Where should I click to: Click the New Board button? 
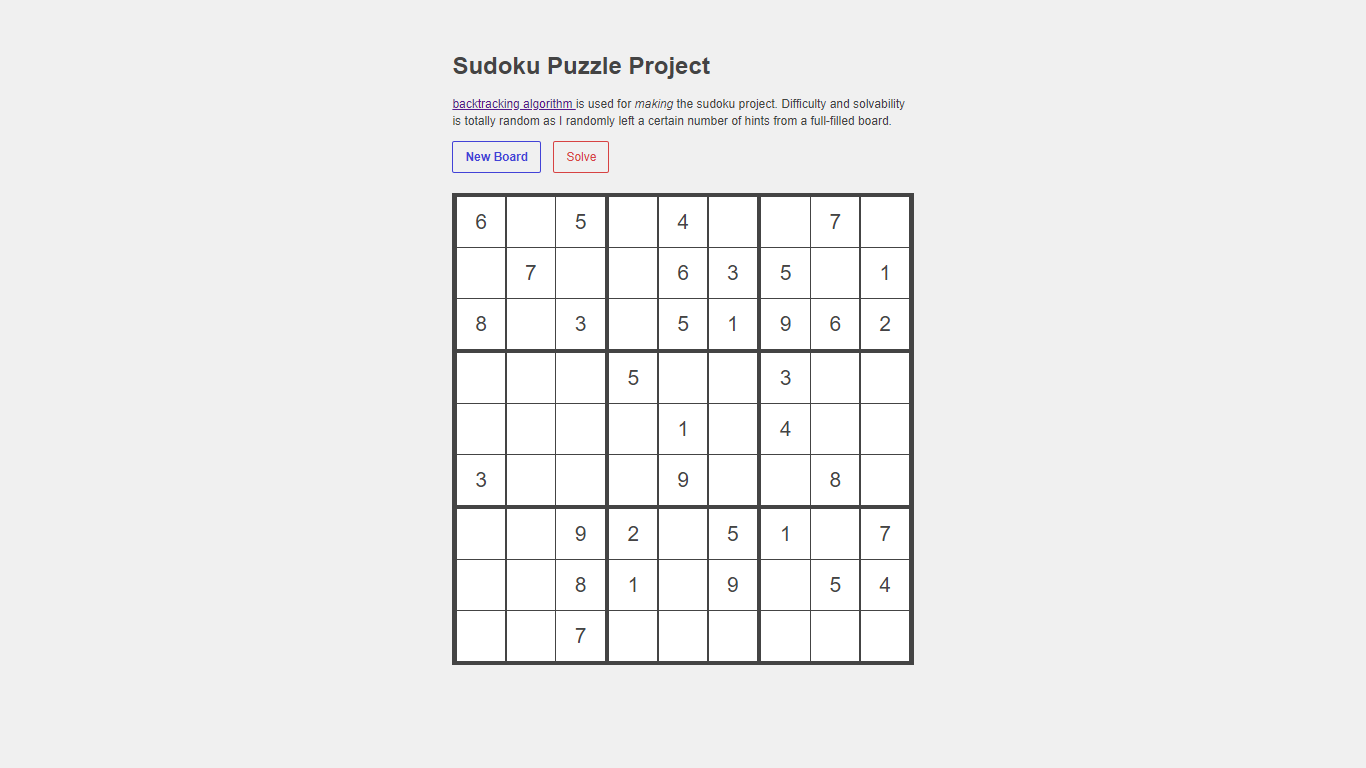(x=496, y=157)
